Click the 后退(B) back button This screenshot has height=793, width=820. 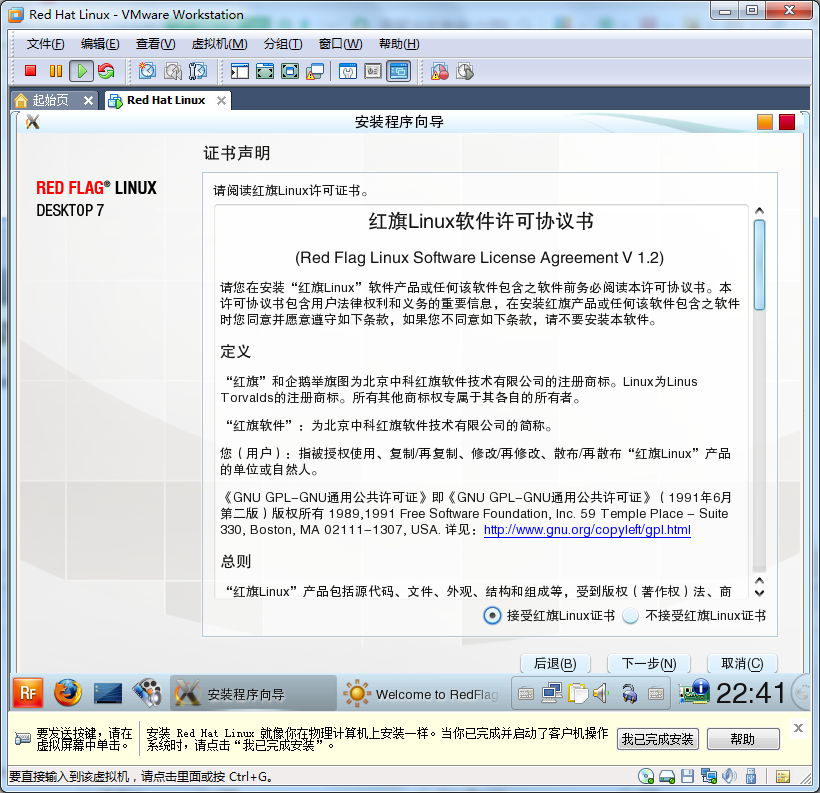coord(555,664)
